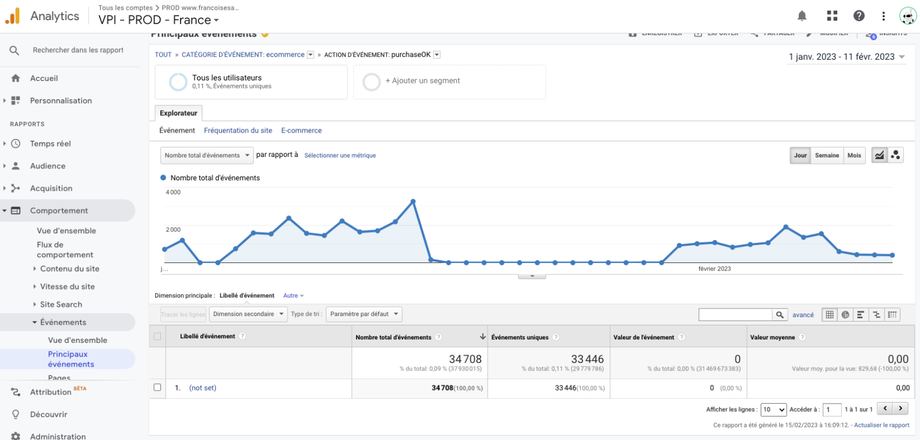Check the (not set) row checkbox

click(x=157, y=387)
